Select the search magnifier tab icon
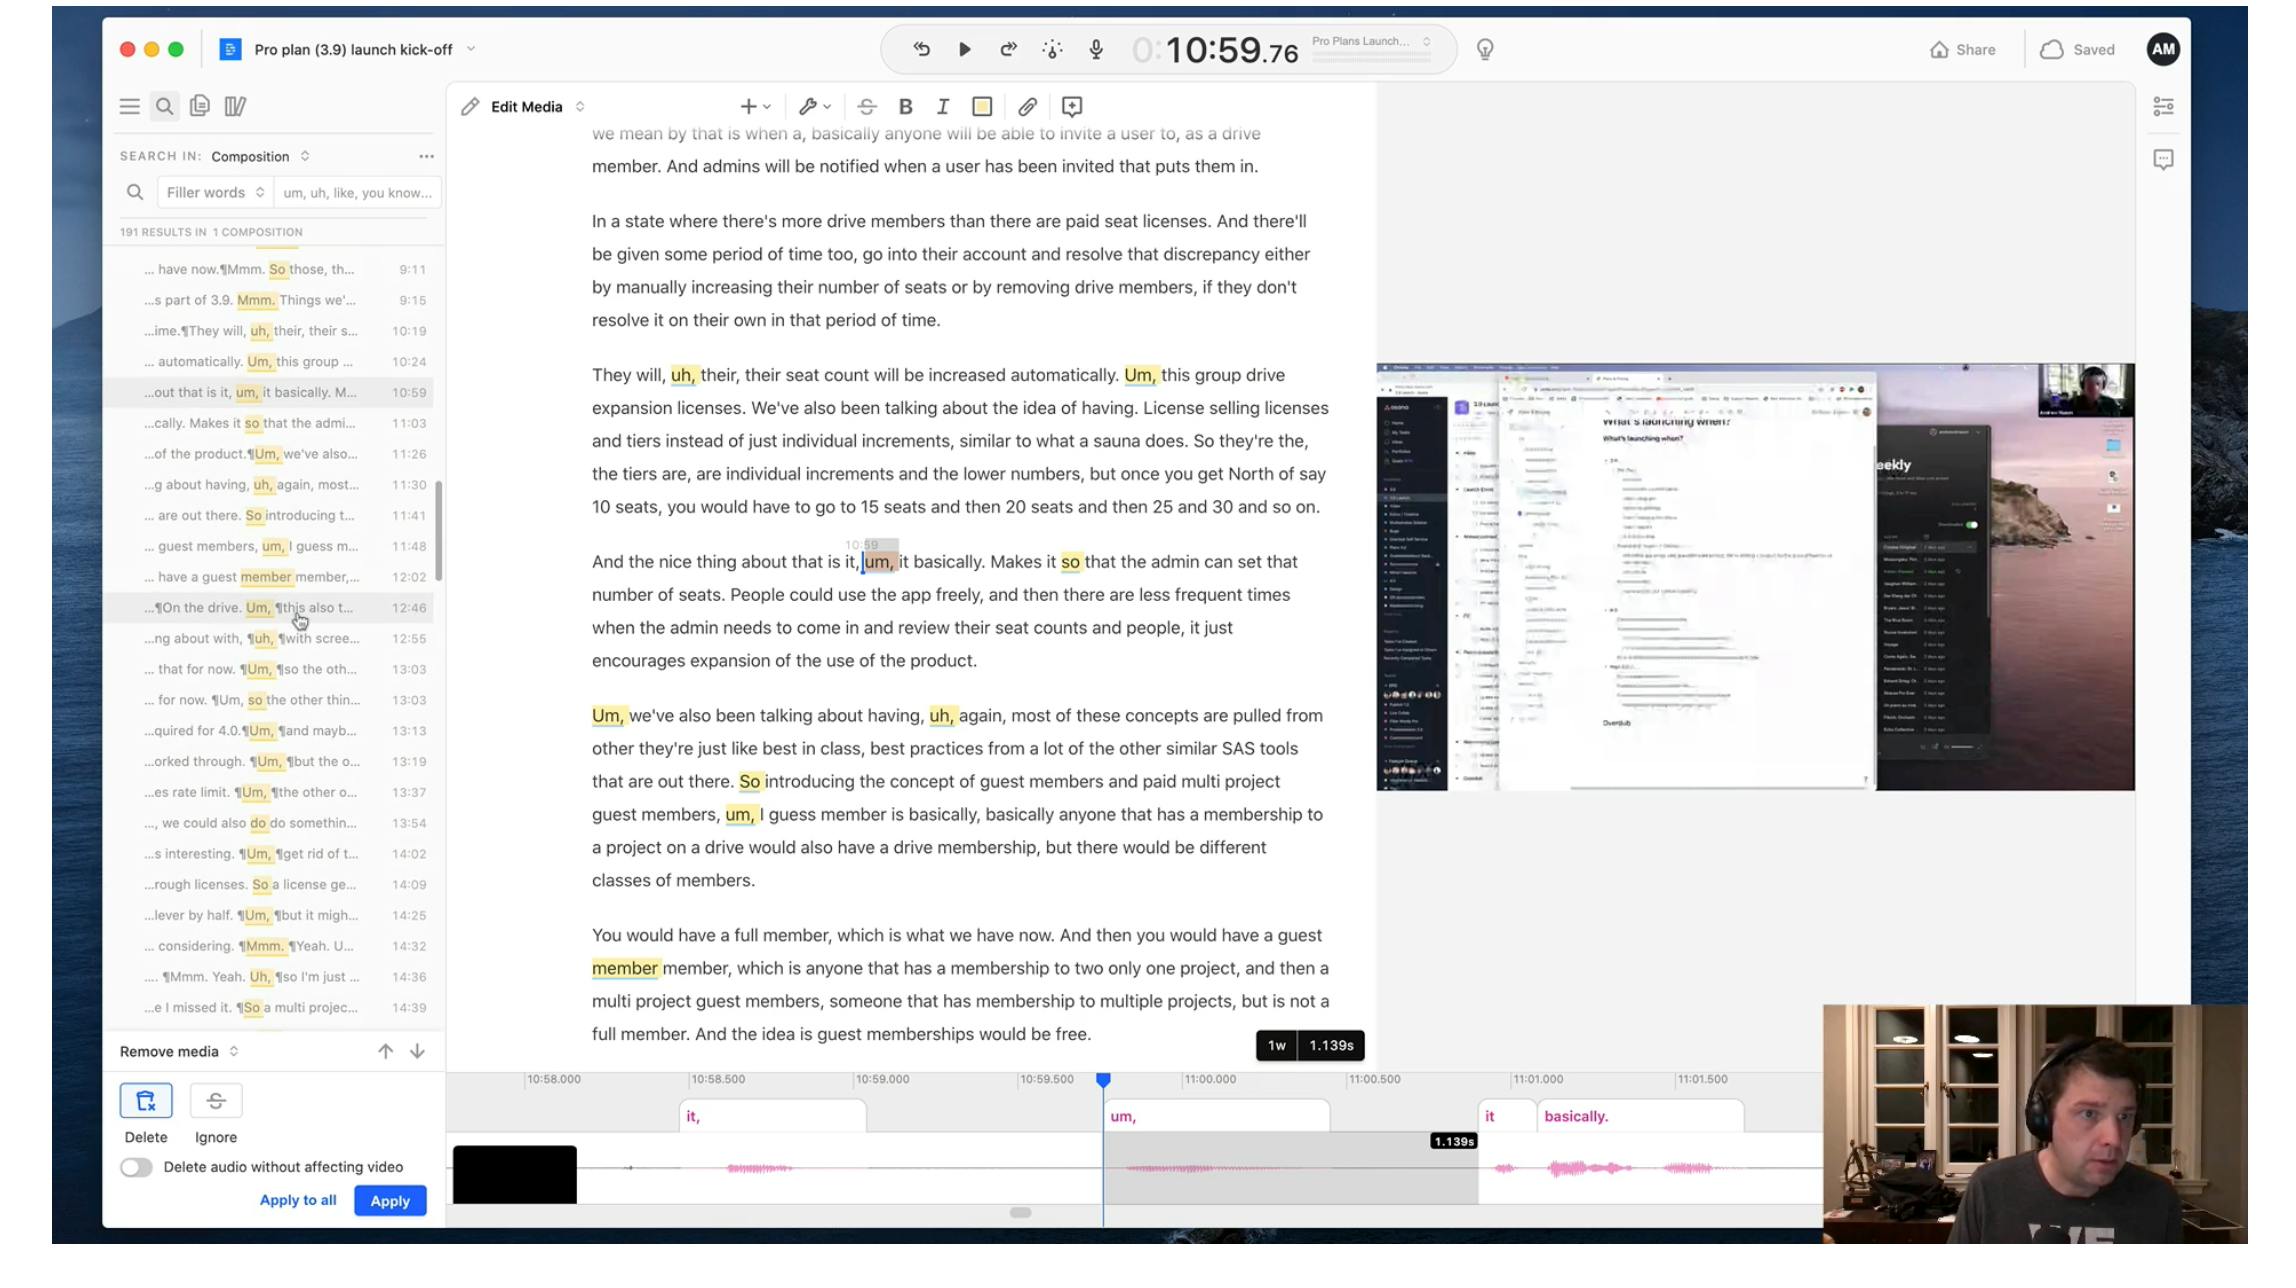 point(165,106)
